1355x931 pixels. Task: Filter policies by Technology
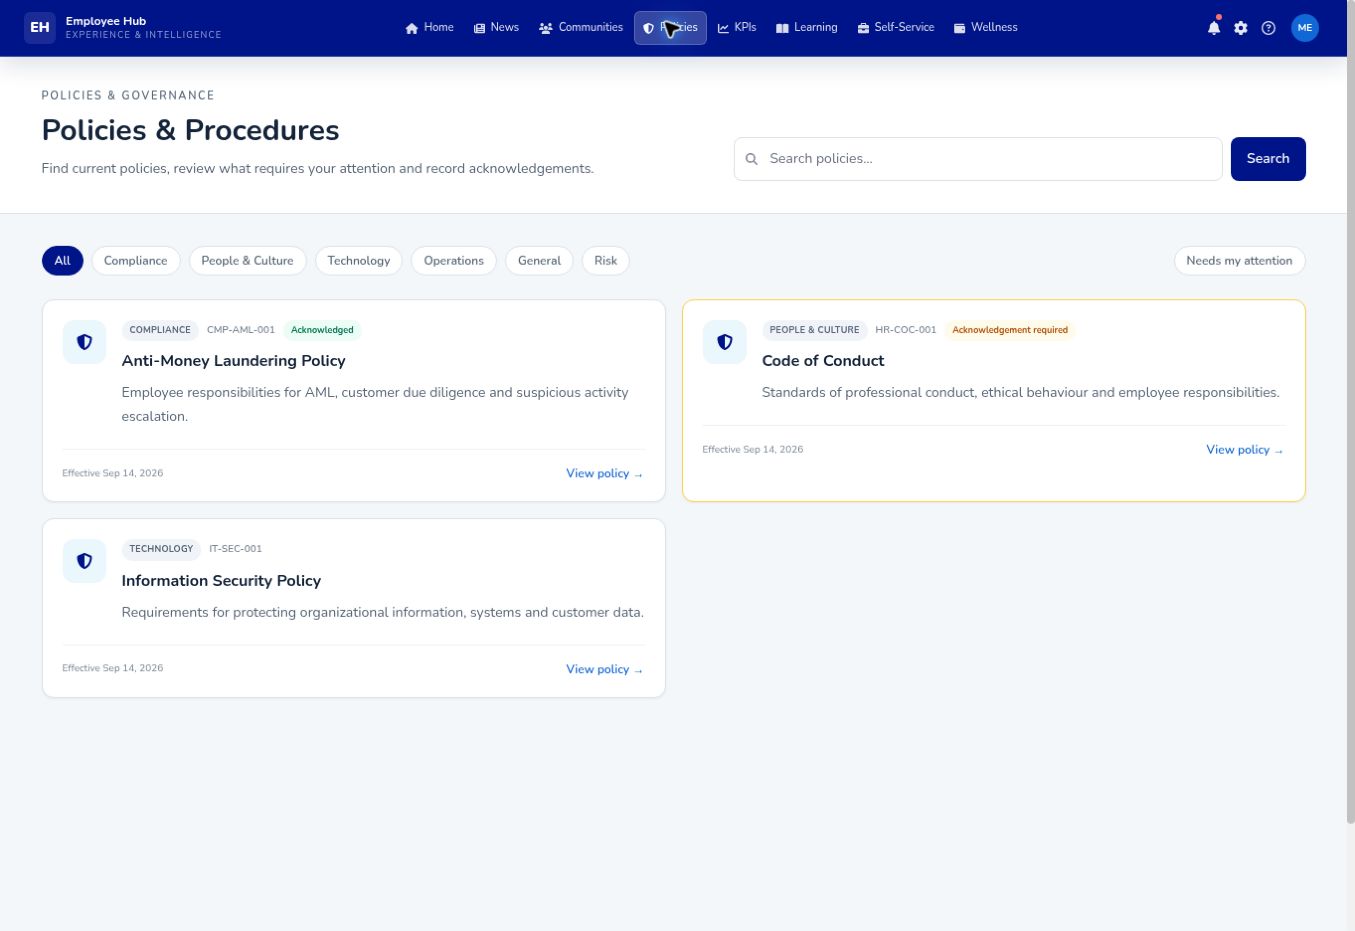pos(359,261)
